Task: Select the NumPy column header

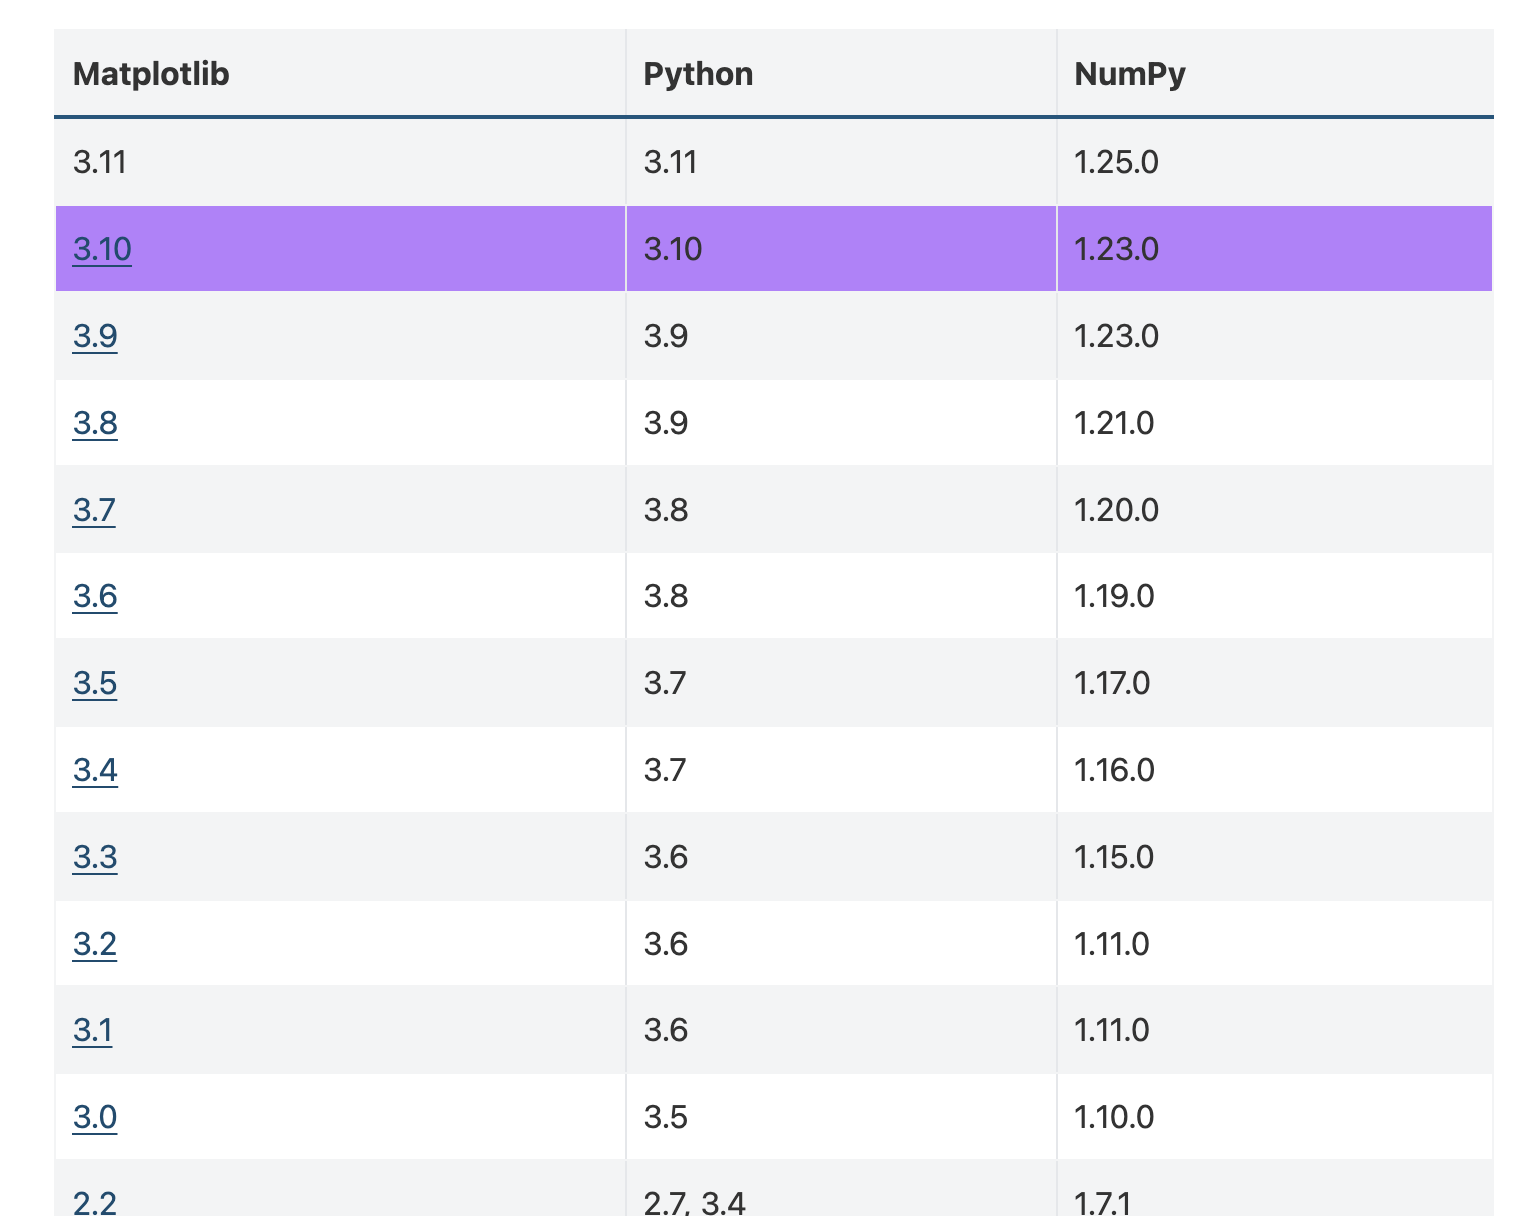Action: tap(1129, 73)
